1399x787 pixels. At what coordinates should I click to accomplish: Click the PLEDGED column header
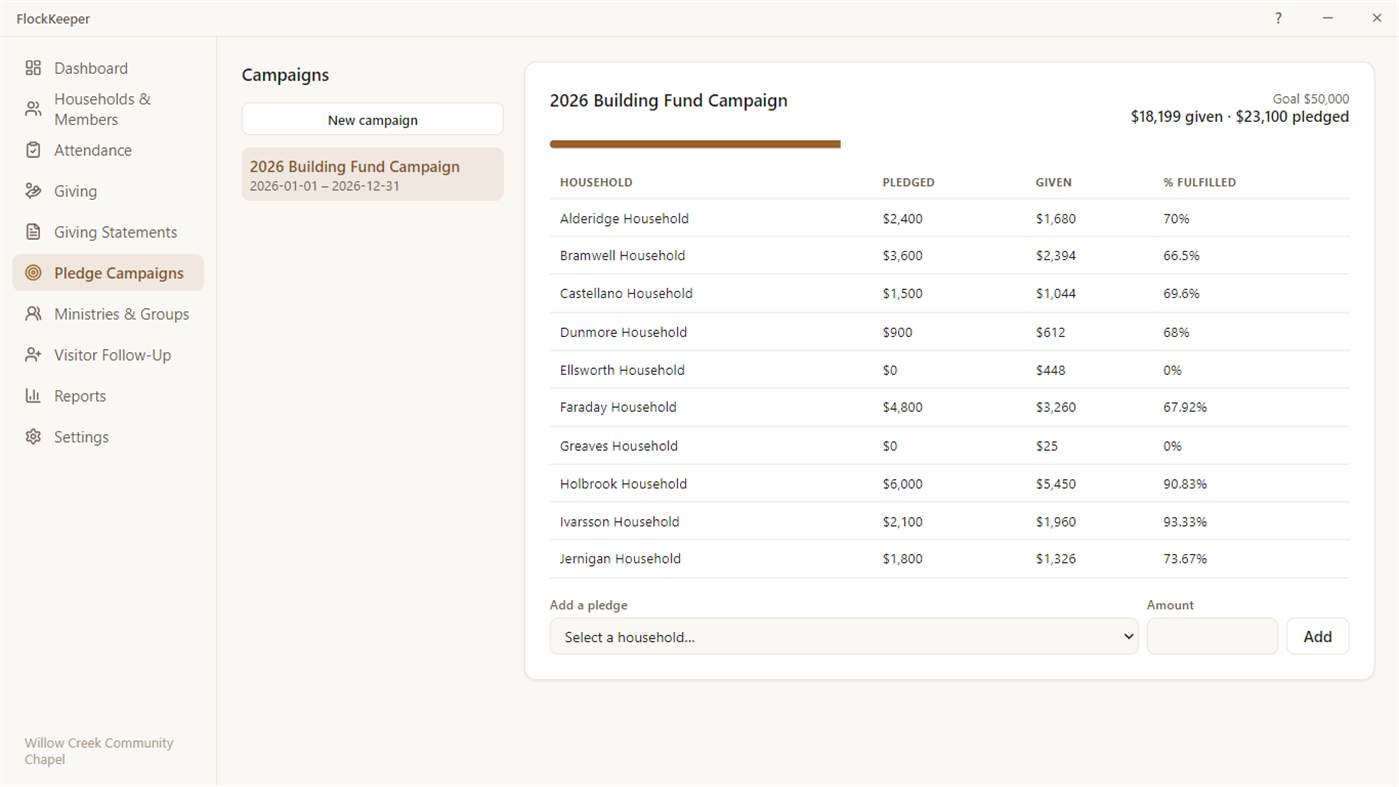tap(908, 183)
